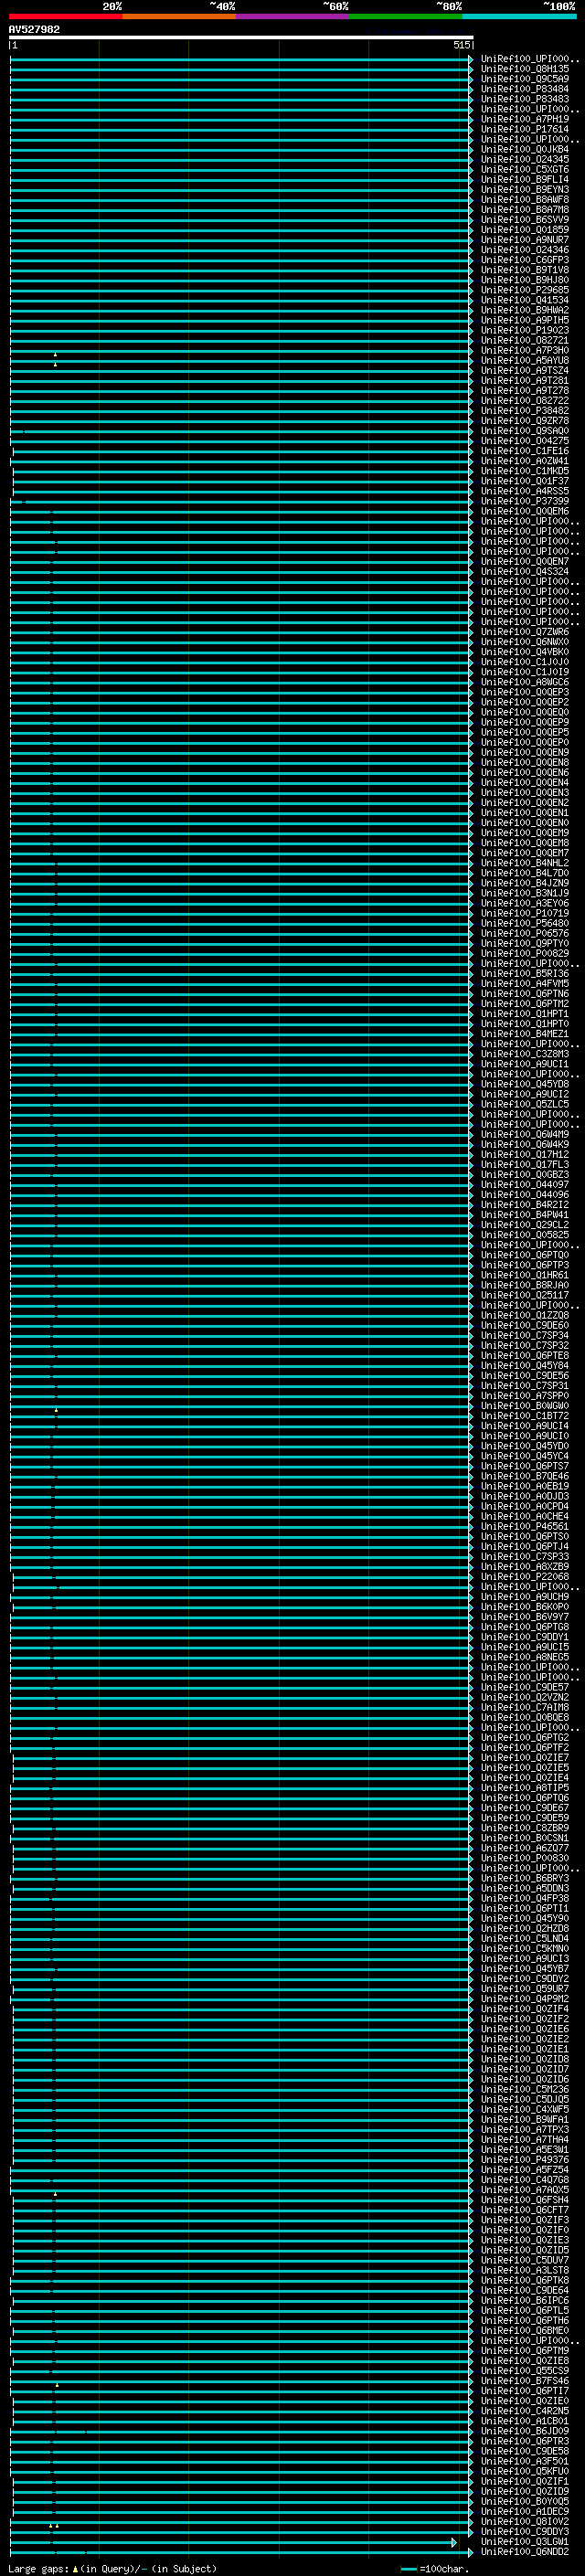Open hit UniRef100_A7PH19

[525, 119]
